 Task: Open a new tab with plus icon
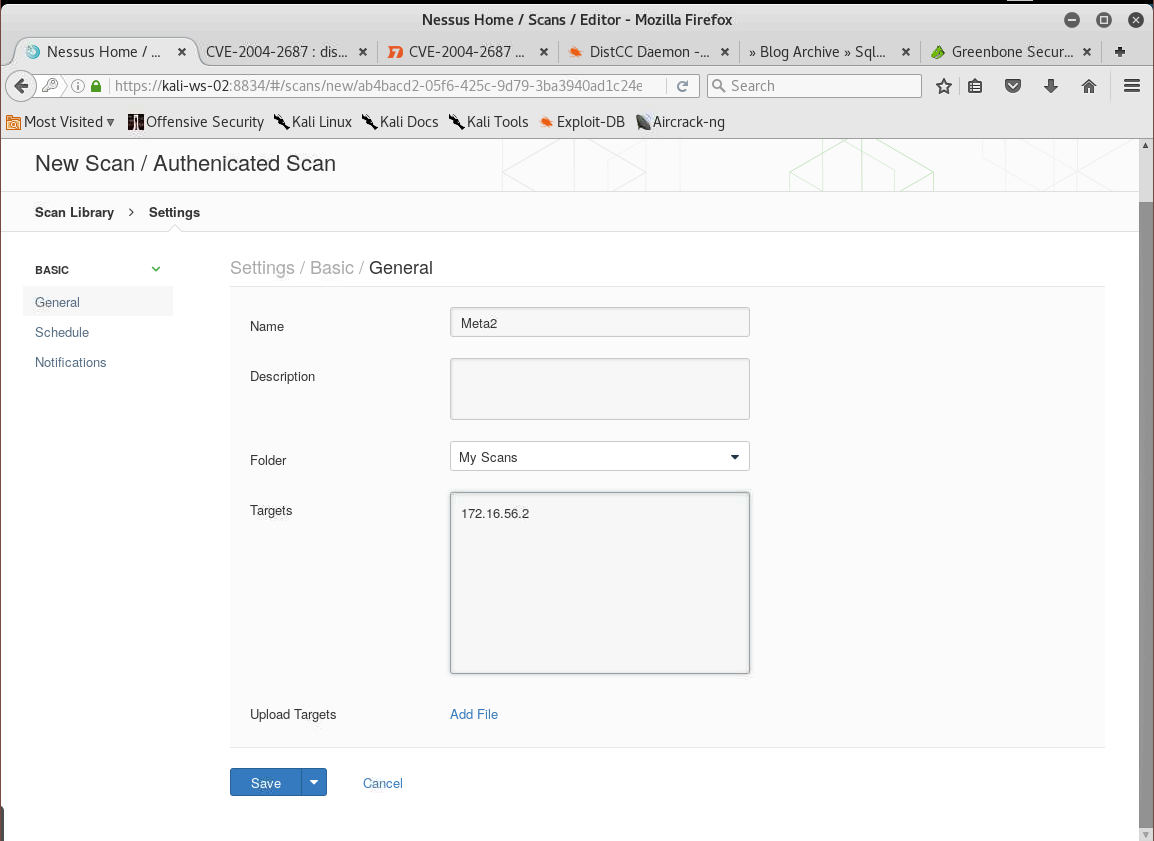pyautogui.click(x=1120, y=52)
